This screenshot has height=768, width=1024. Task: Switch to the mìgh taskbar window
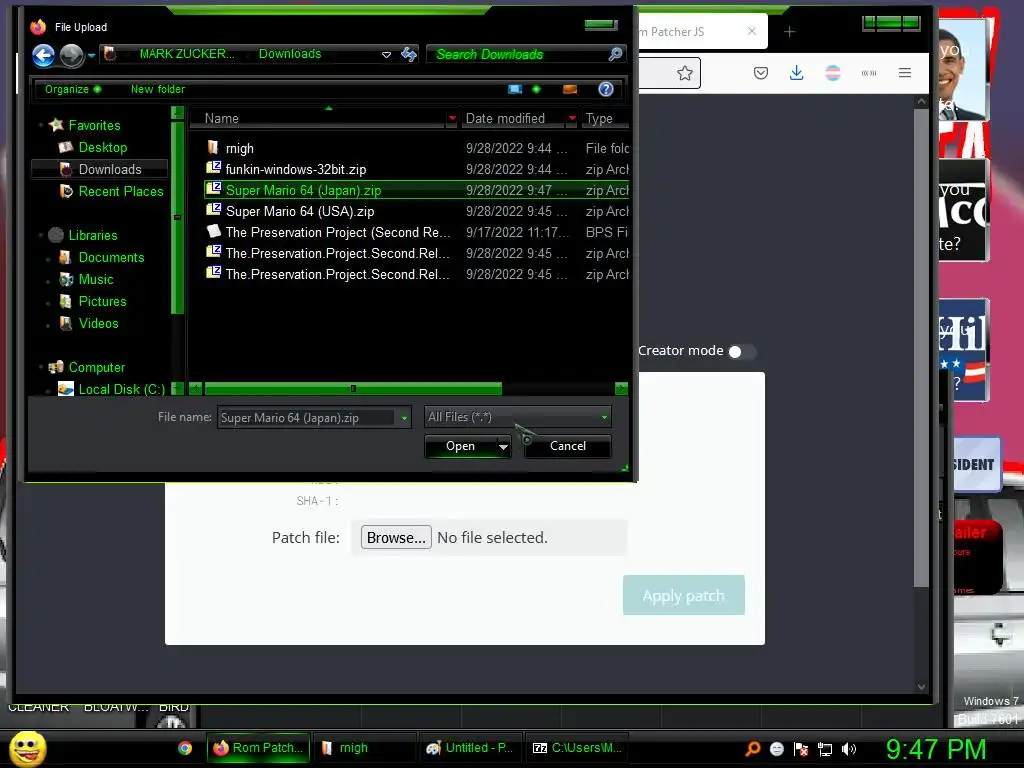pyautogui.click(x=364, y=748)
